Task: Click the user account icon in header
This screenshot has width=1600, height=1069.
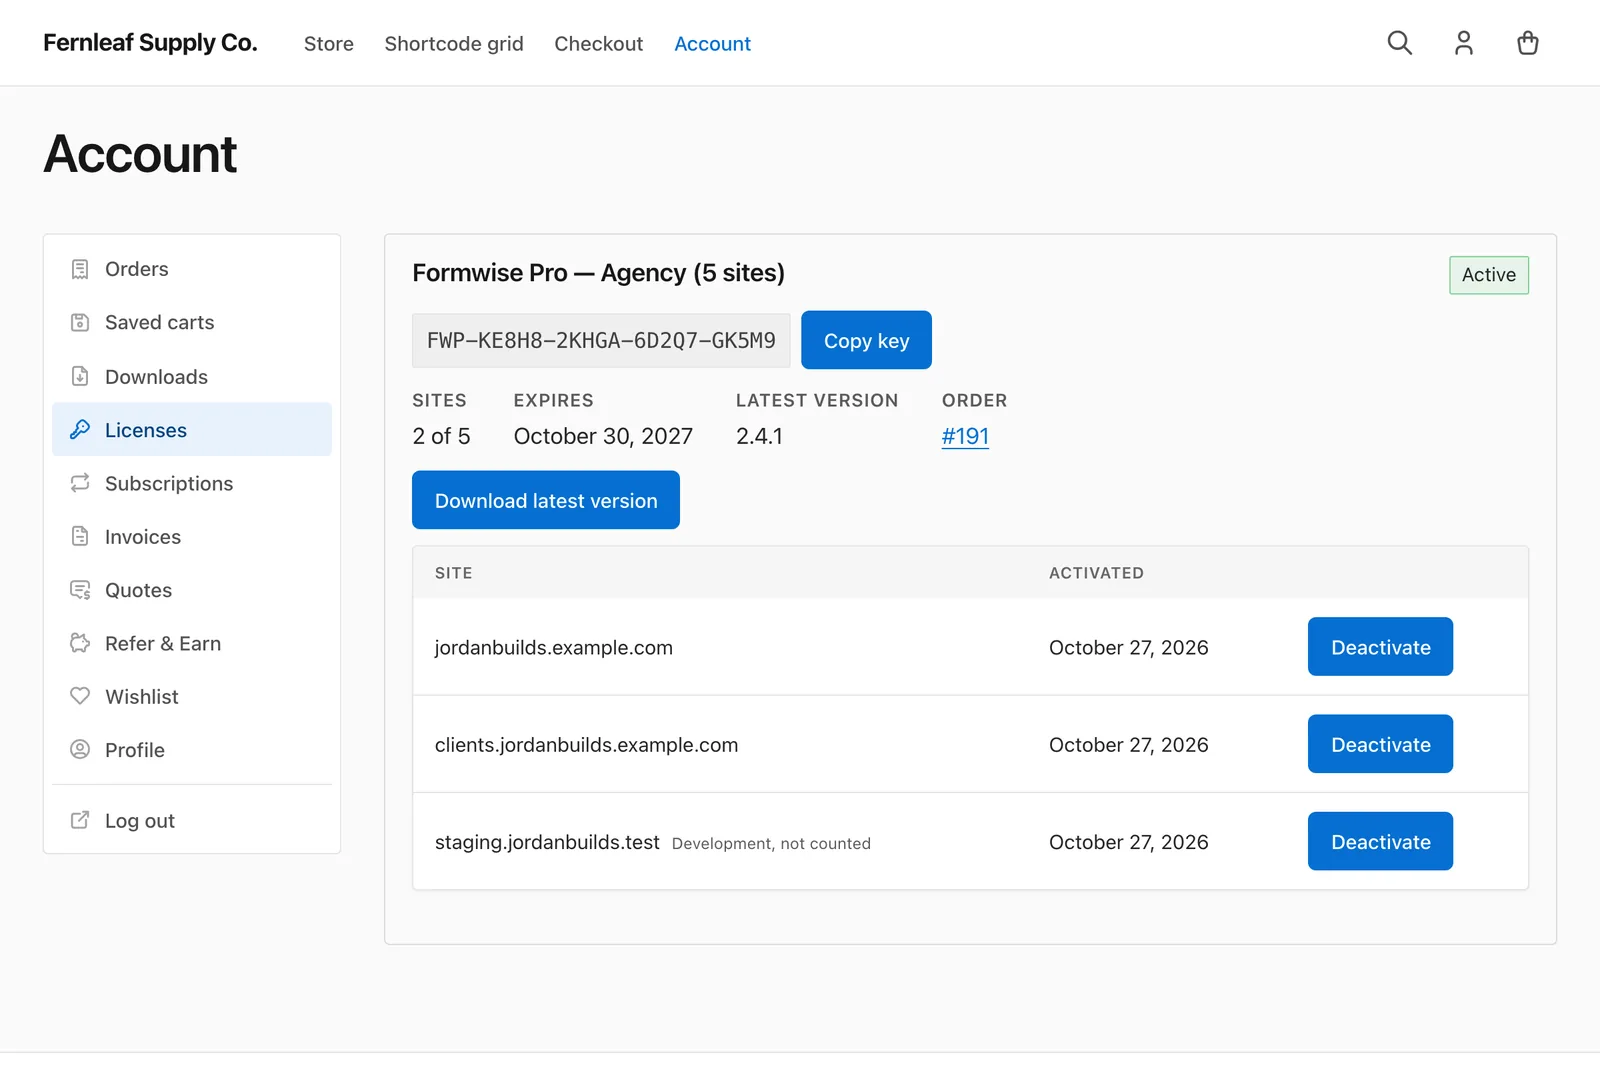Action: 1463,43
